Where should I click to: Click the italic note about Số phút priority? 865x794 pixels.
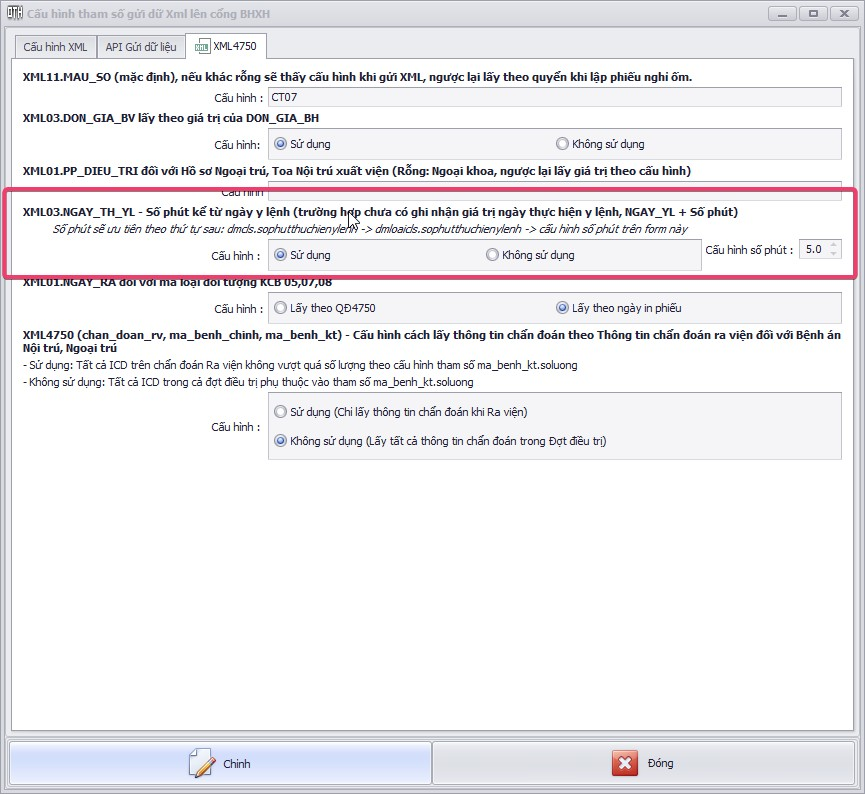click(x=370, y=229)
